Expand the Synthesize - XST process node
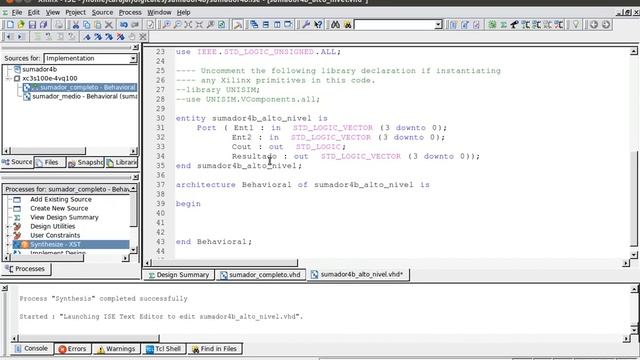This screenshot has height=360, width=640. [7, 244]
